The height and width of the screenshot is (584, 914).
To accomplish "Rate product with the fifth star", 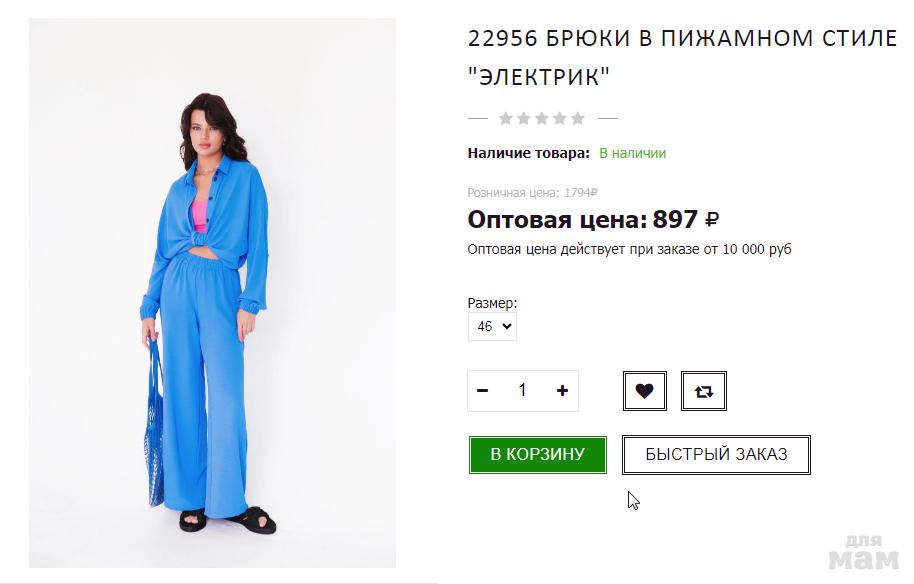I will click(x=578, y=119).
